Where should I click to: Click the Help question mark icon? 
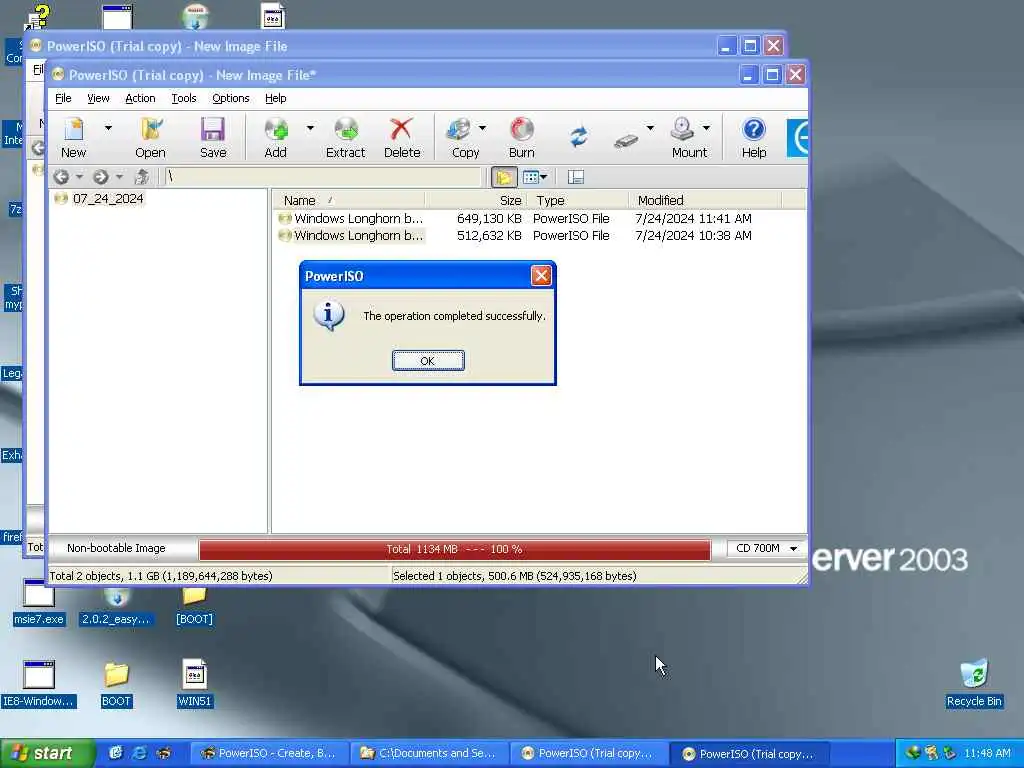click(754, 130)
